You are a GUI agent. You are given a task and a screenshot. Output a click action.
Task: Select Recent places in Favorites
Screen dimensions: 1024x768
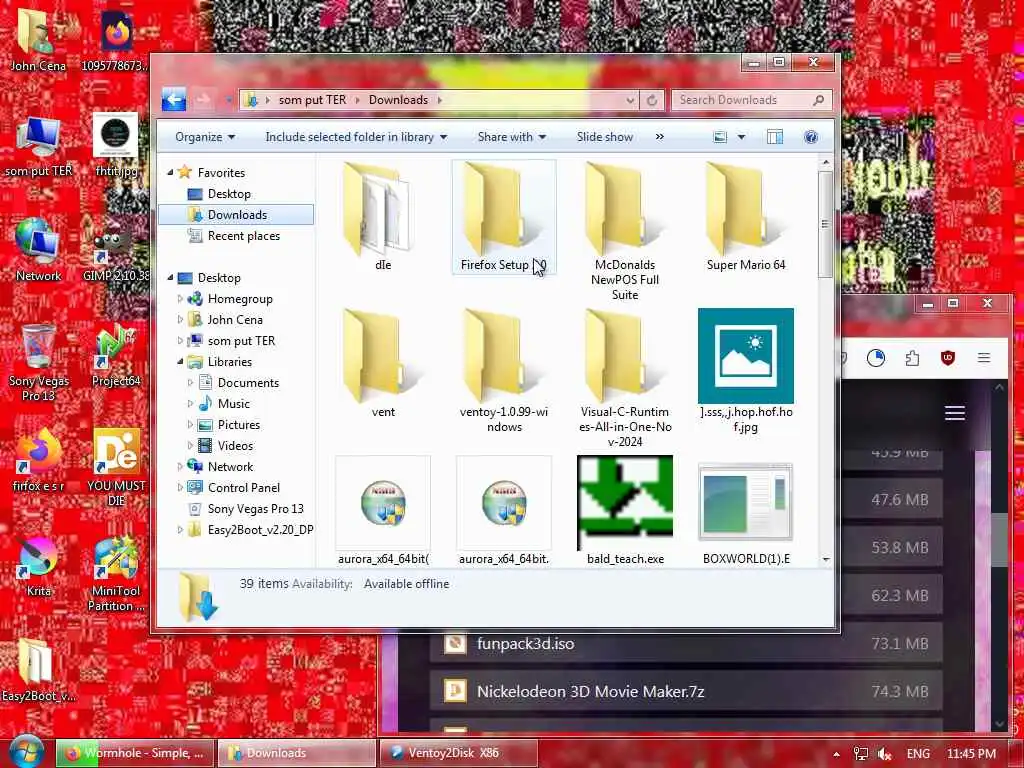pos(243,236)
